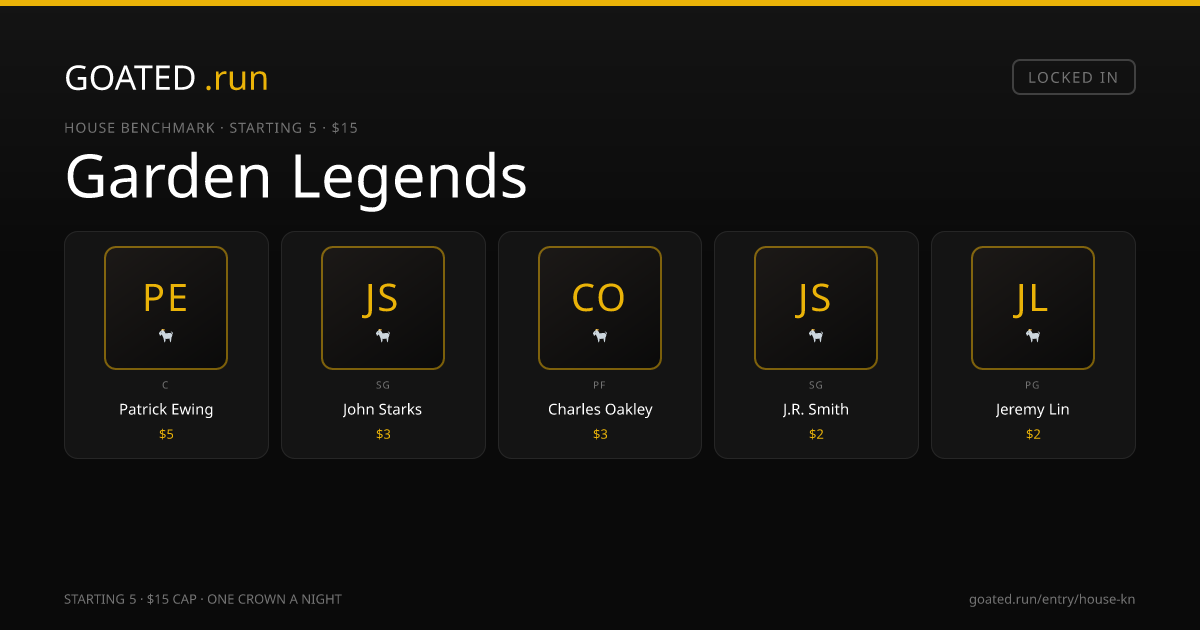Click the LOCKED IN button

(1074, 77)
